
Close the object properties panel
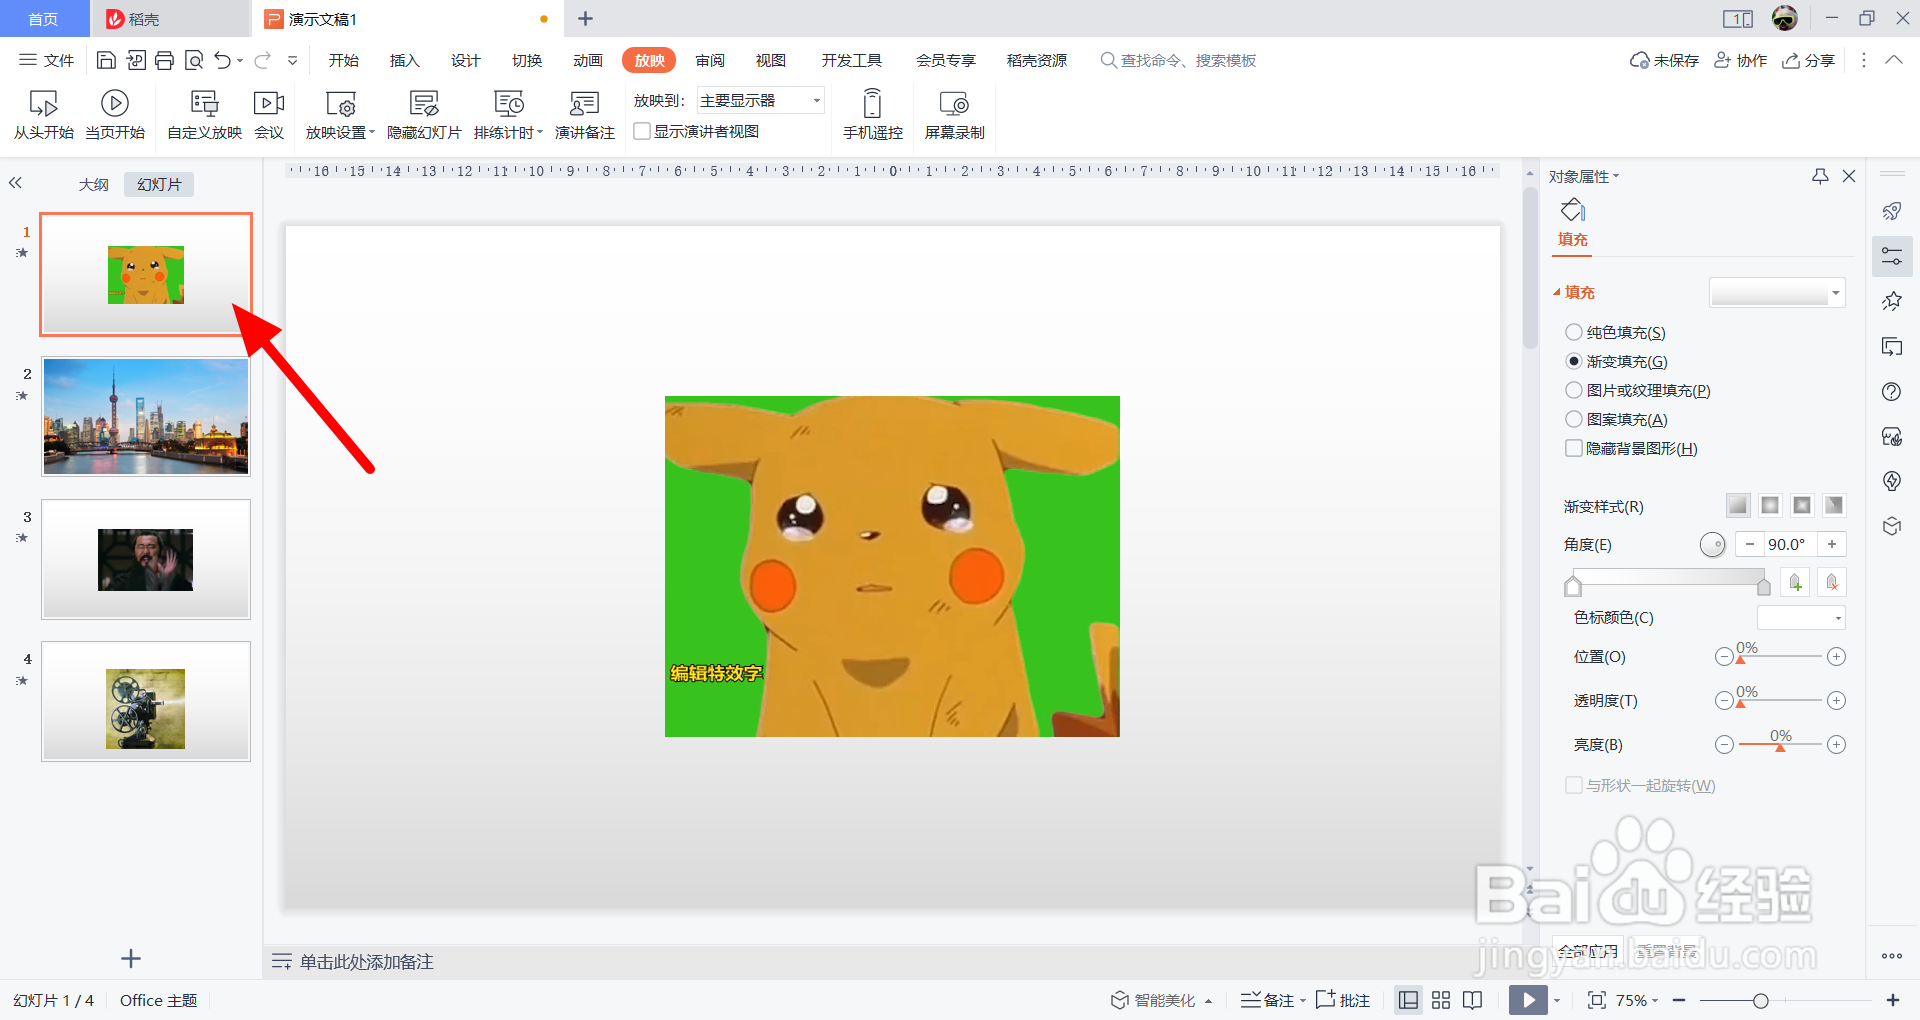(1849, 176)
